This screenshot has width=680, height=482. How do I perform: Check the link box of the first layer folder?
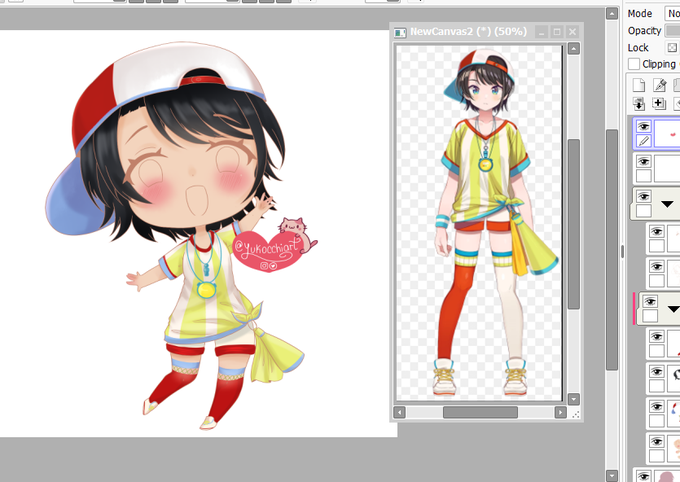[x=644, y=210]
